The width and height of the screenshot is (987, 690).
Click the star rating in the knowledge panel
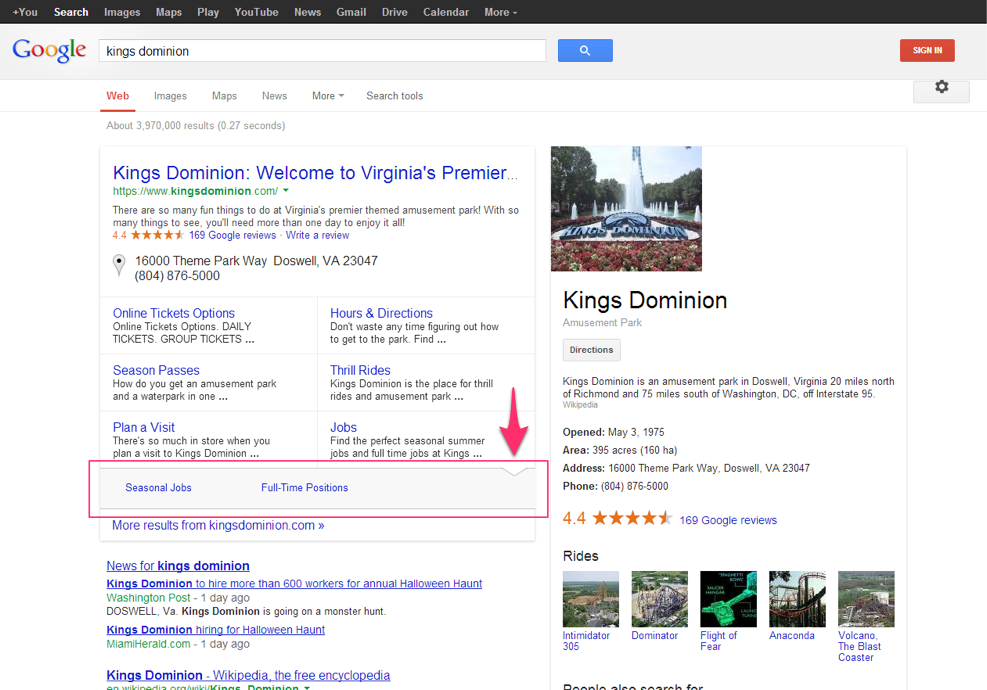[632, 518]
